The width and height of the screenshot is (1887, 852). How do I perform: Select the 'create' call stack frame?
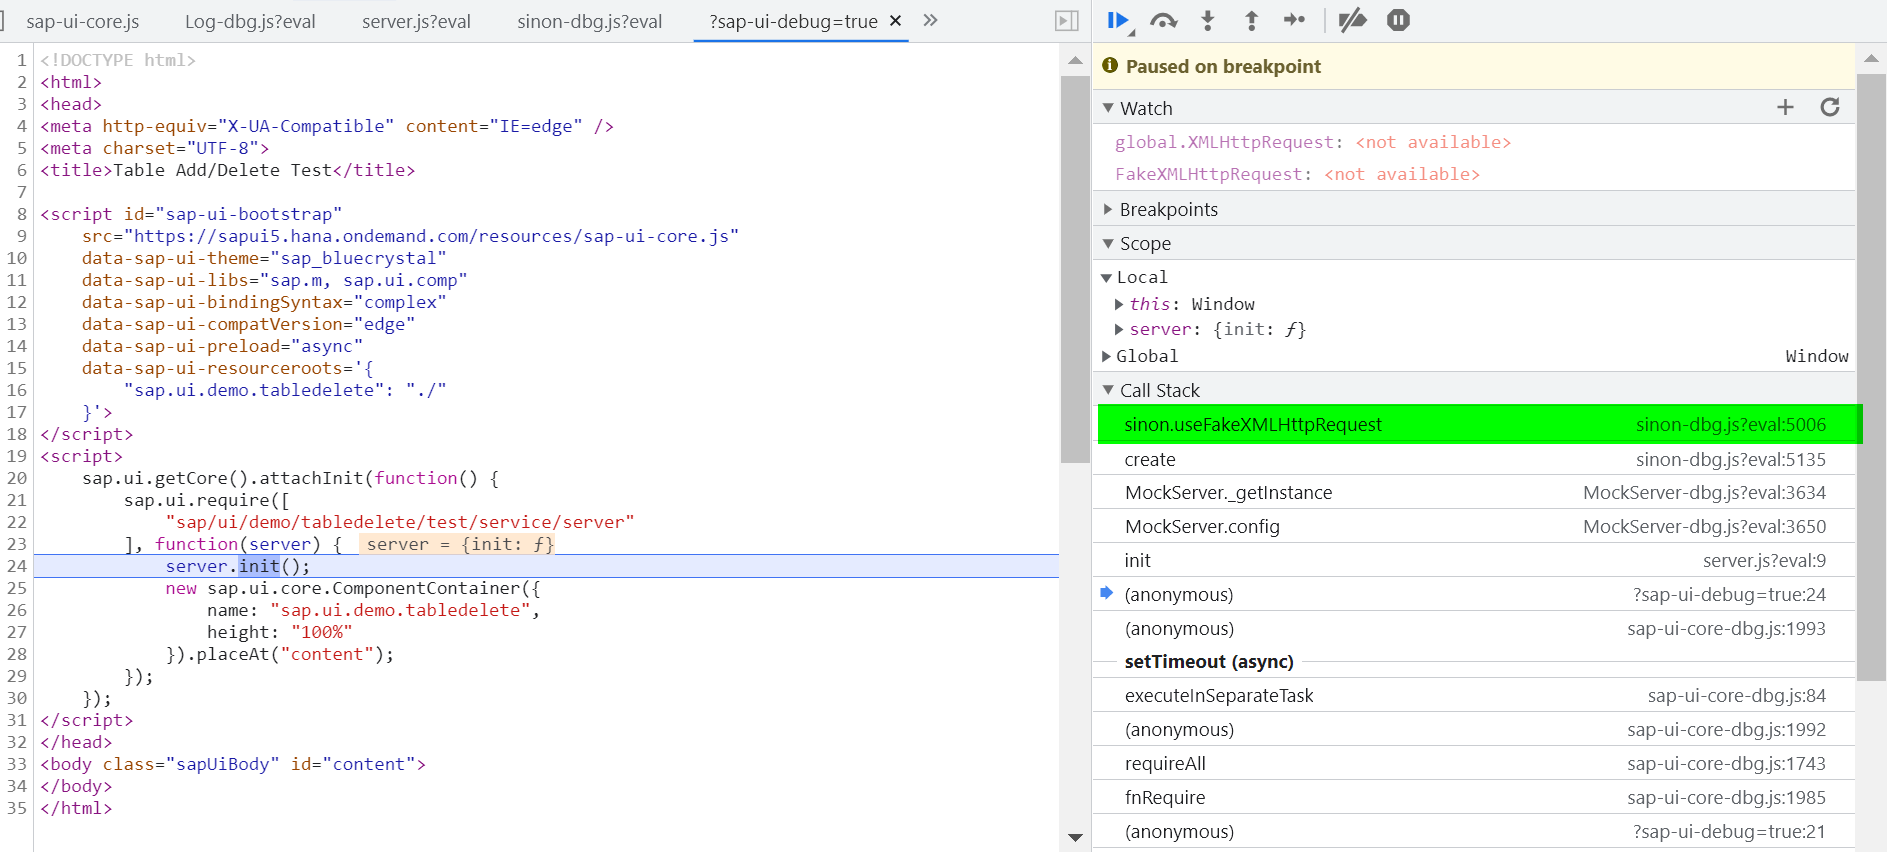coord(1475,459)
